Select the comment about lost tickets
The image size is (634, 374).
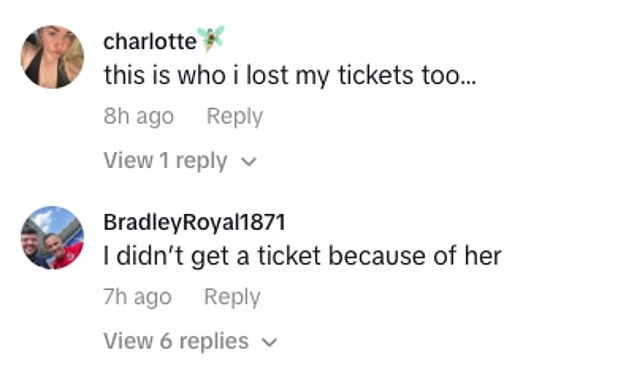[290, 76]
